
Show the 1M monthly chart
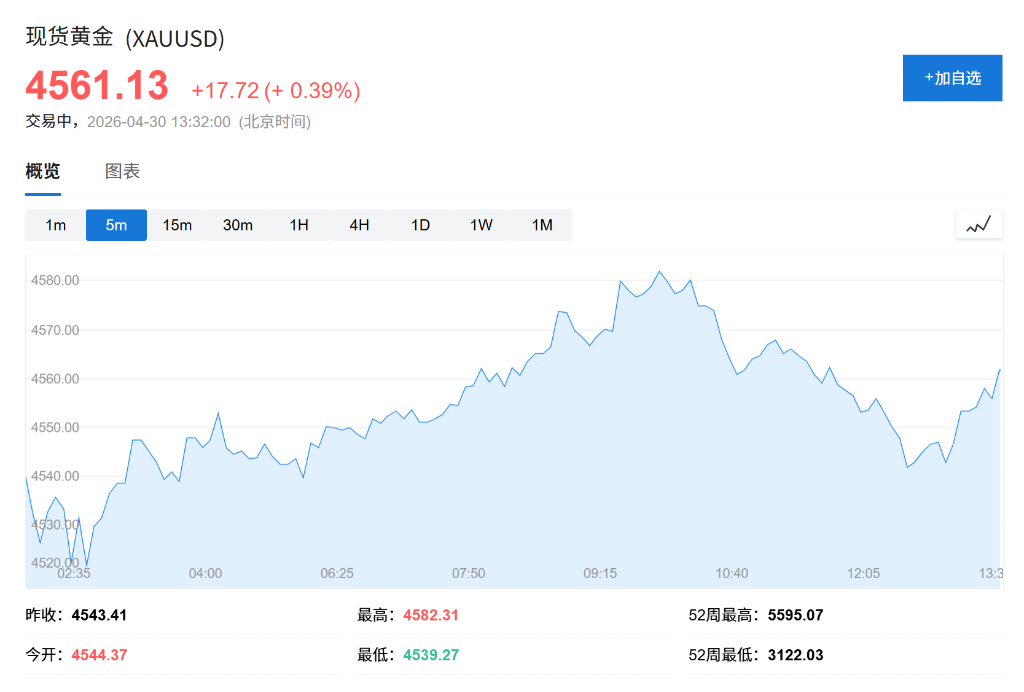click(x=542, y=225)
